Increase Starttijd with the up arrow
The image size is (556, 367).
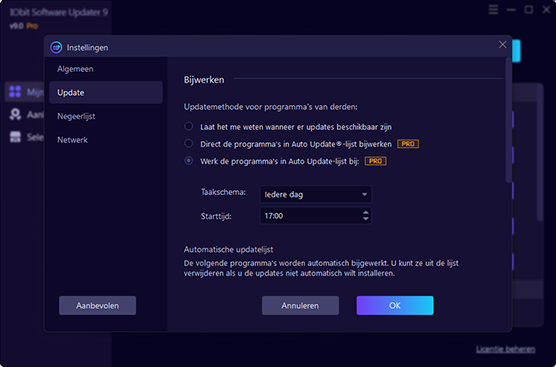click(366, 212)
